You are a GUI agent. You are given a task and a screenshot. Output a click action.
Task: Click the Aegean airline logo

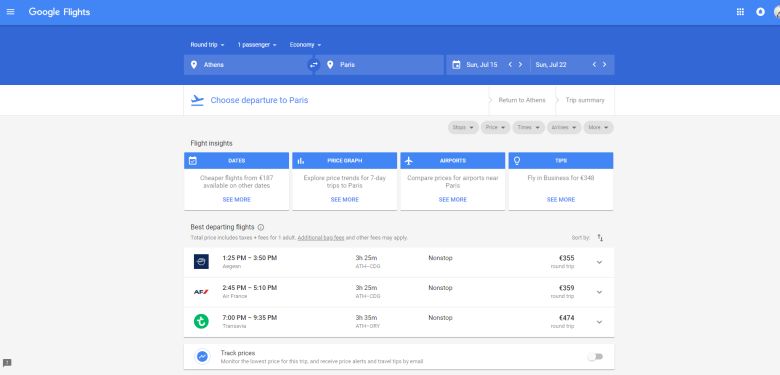pyautogui.click(x=201, y=262)
